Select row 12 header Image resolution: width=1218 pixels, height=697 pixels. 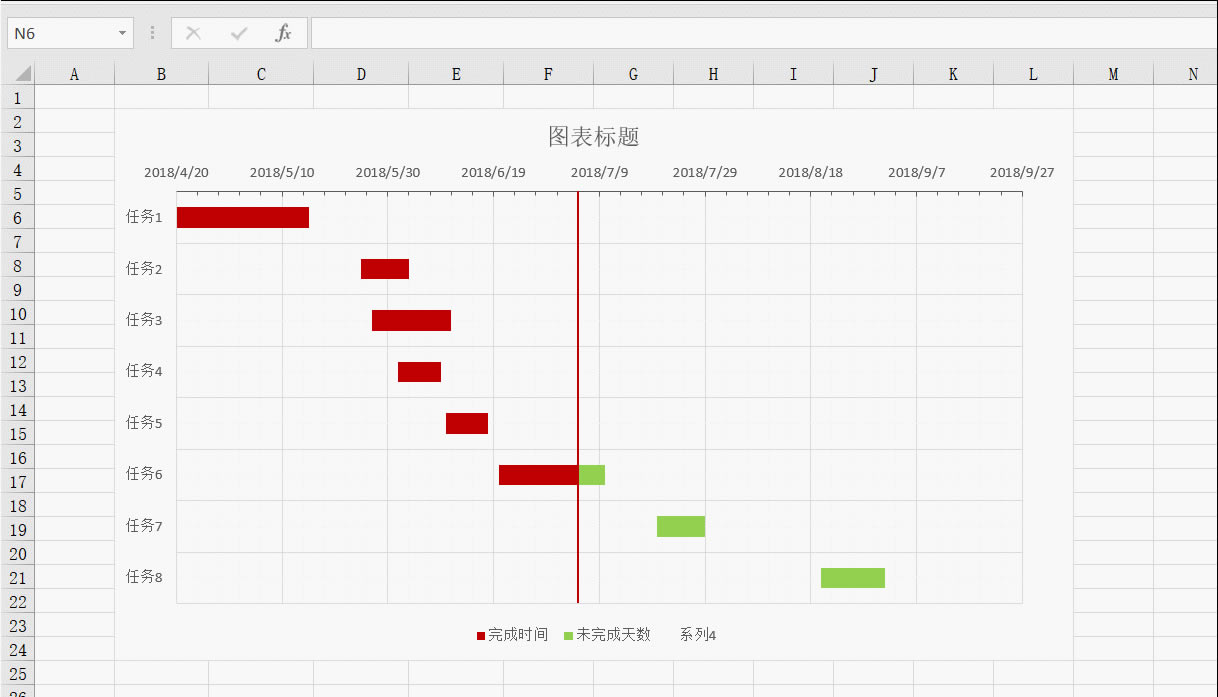click(18, 362)
